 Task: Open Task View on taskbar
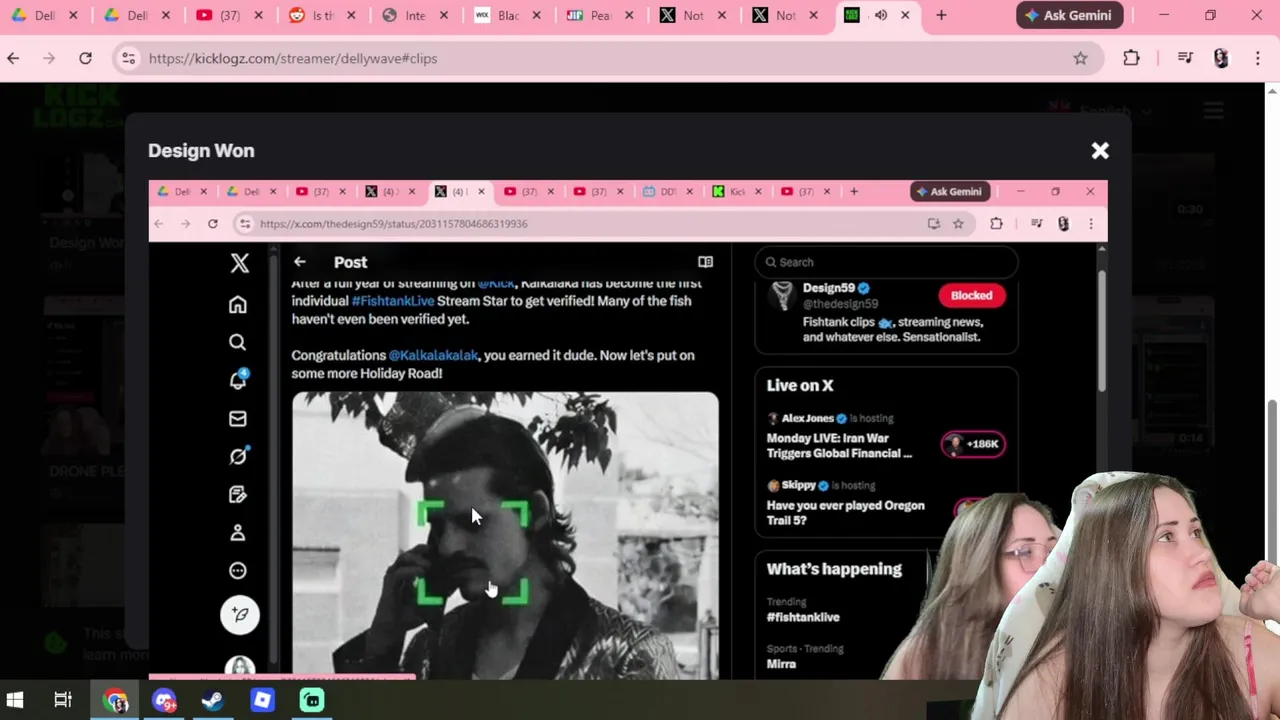pos(63,700)
